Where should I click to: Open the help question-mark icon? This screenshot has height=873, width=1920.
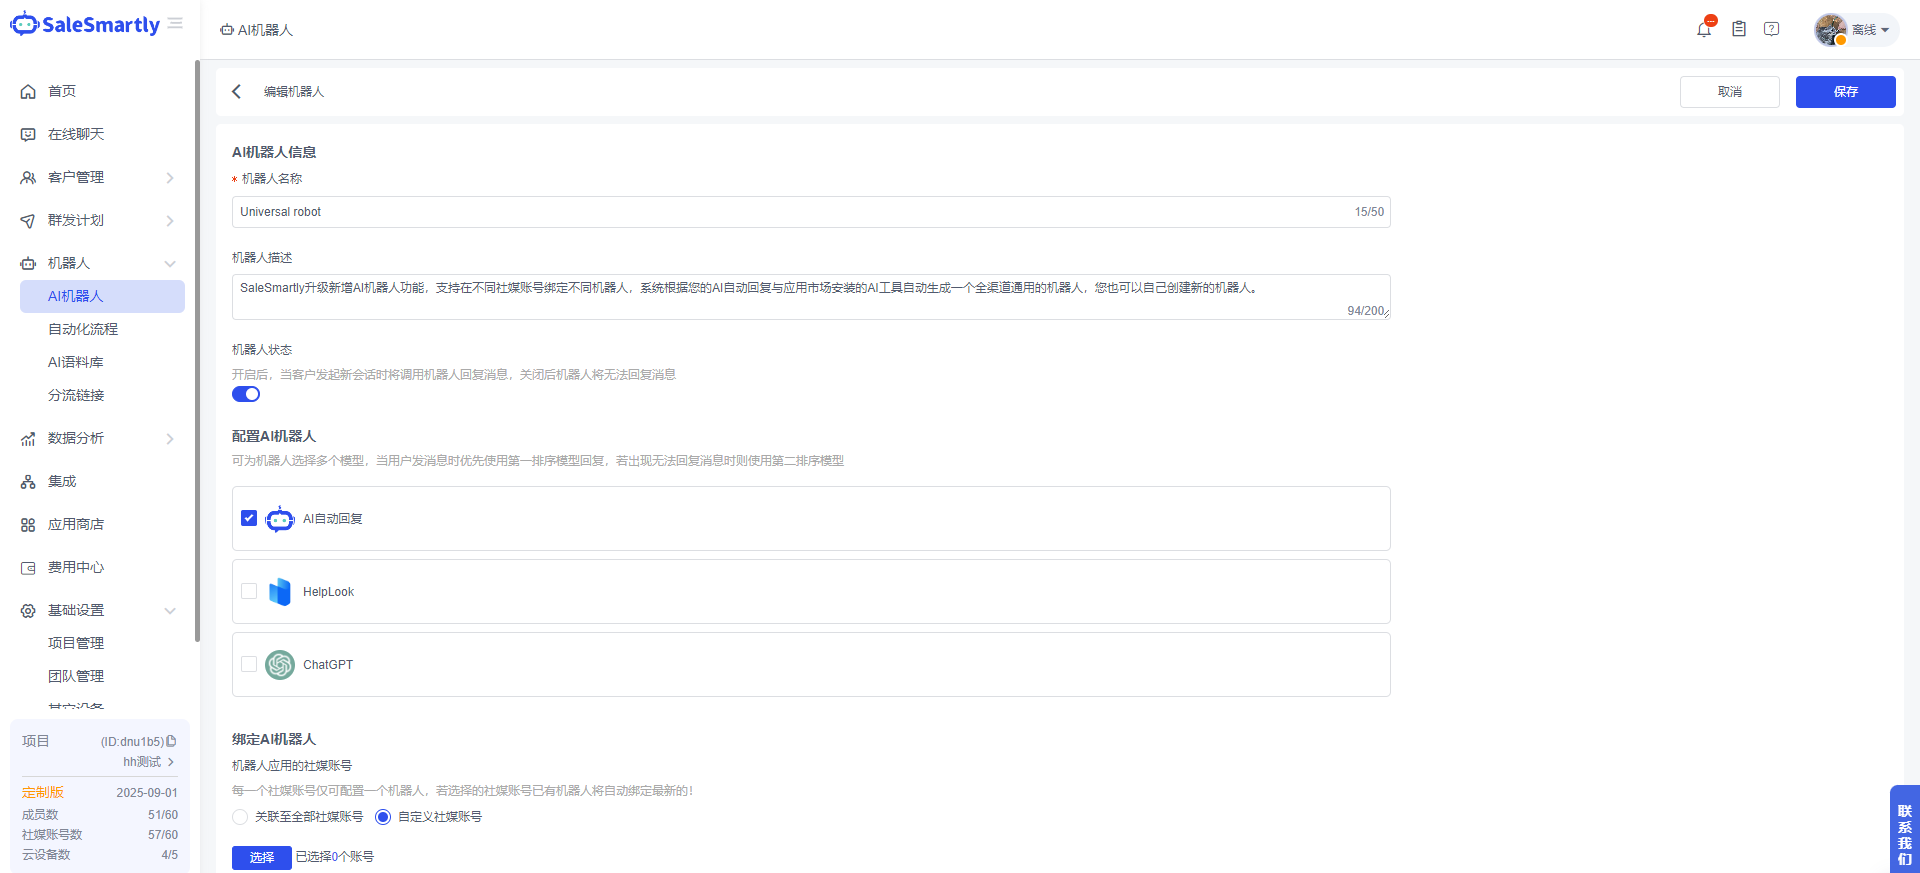point(1772,29)
